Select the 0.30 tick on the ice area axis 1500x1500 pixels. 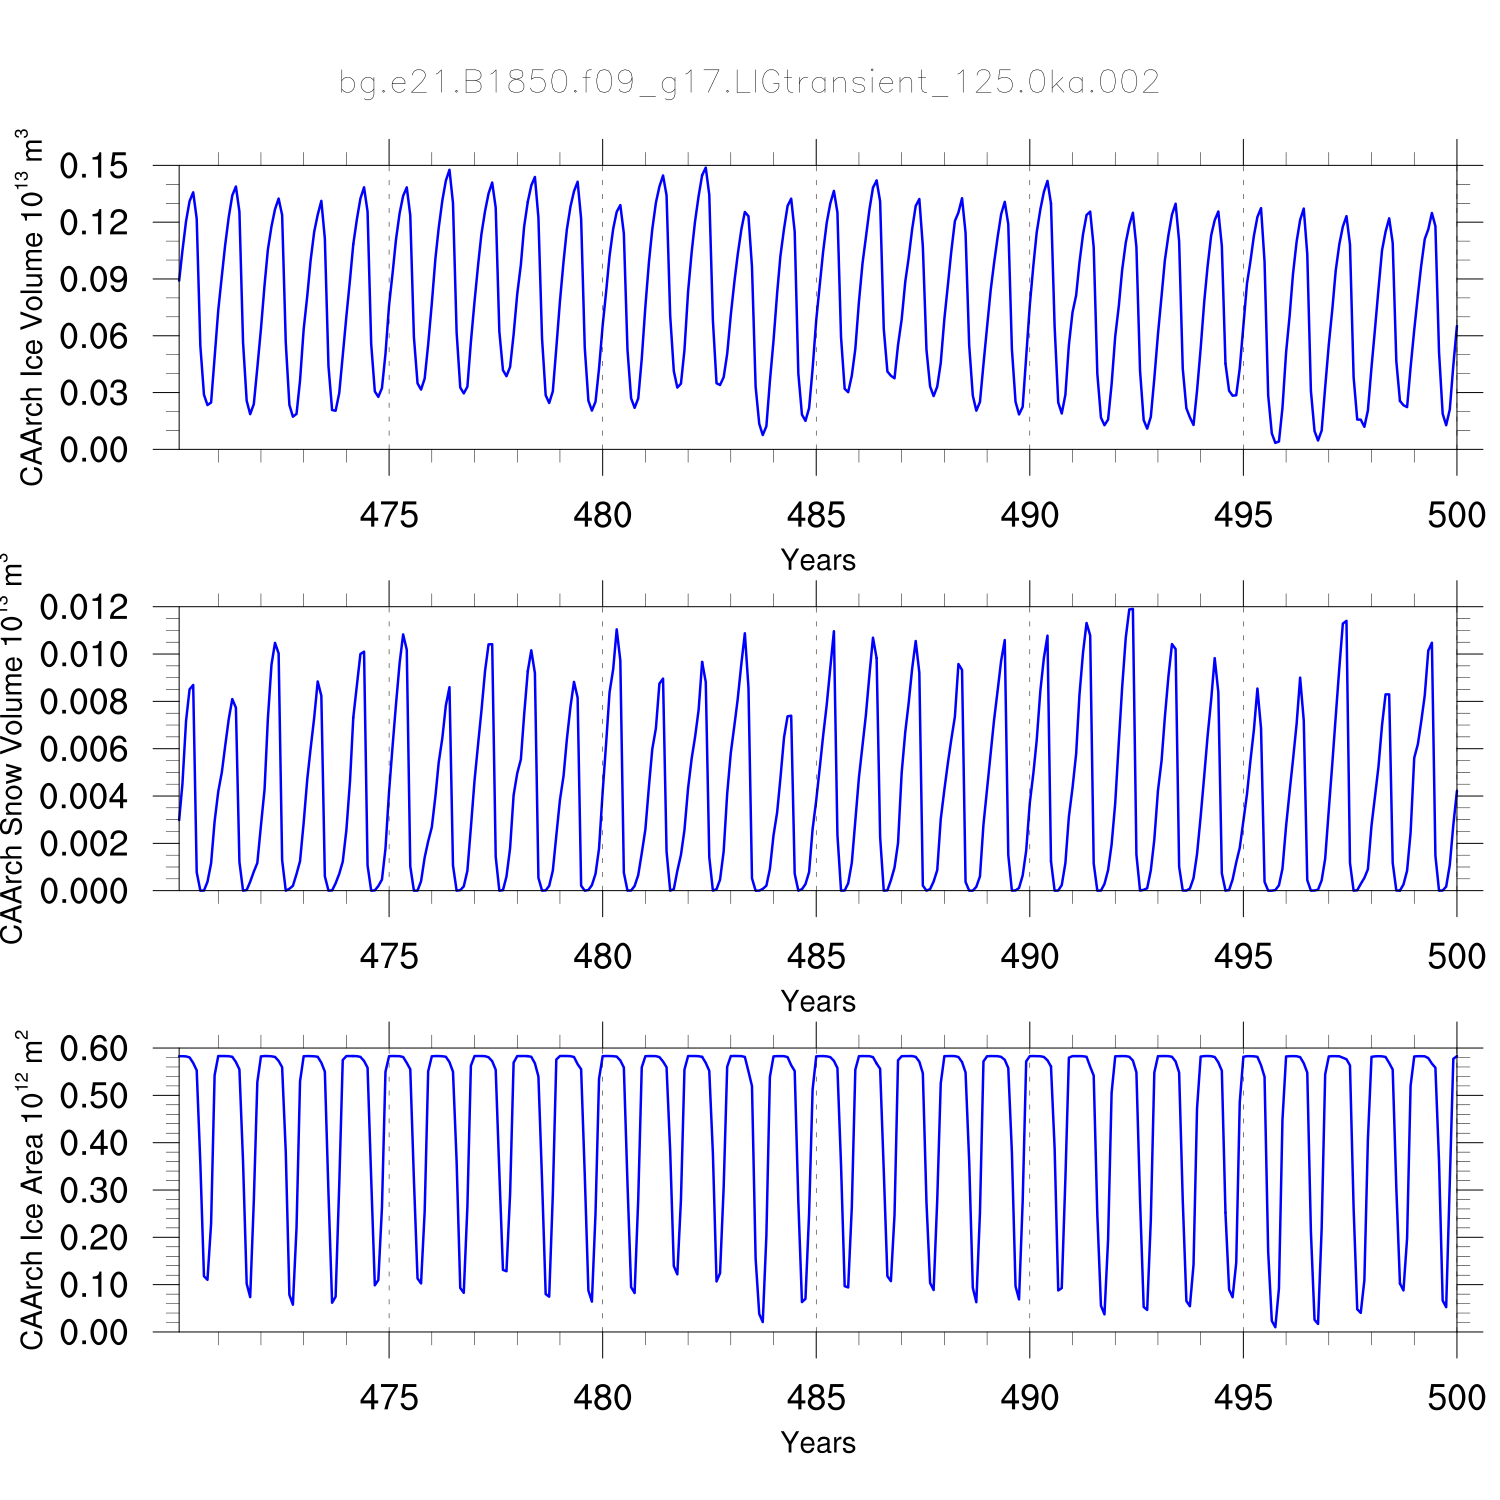tap(94, 1190)
